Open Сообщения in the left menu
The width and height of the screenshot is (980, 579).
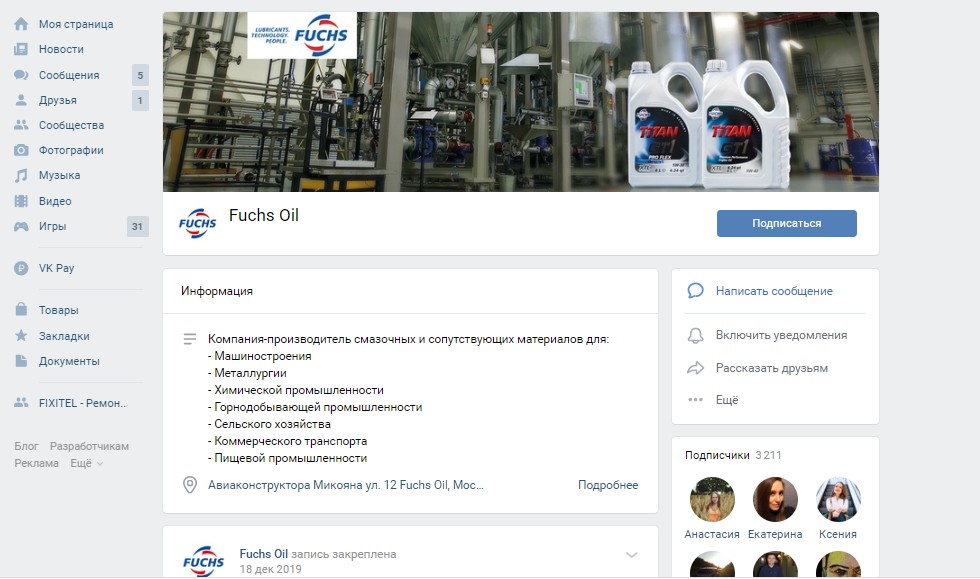click(69, 75)
